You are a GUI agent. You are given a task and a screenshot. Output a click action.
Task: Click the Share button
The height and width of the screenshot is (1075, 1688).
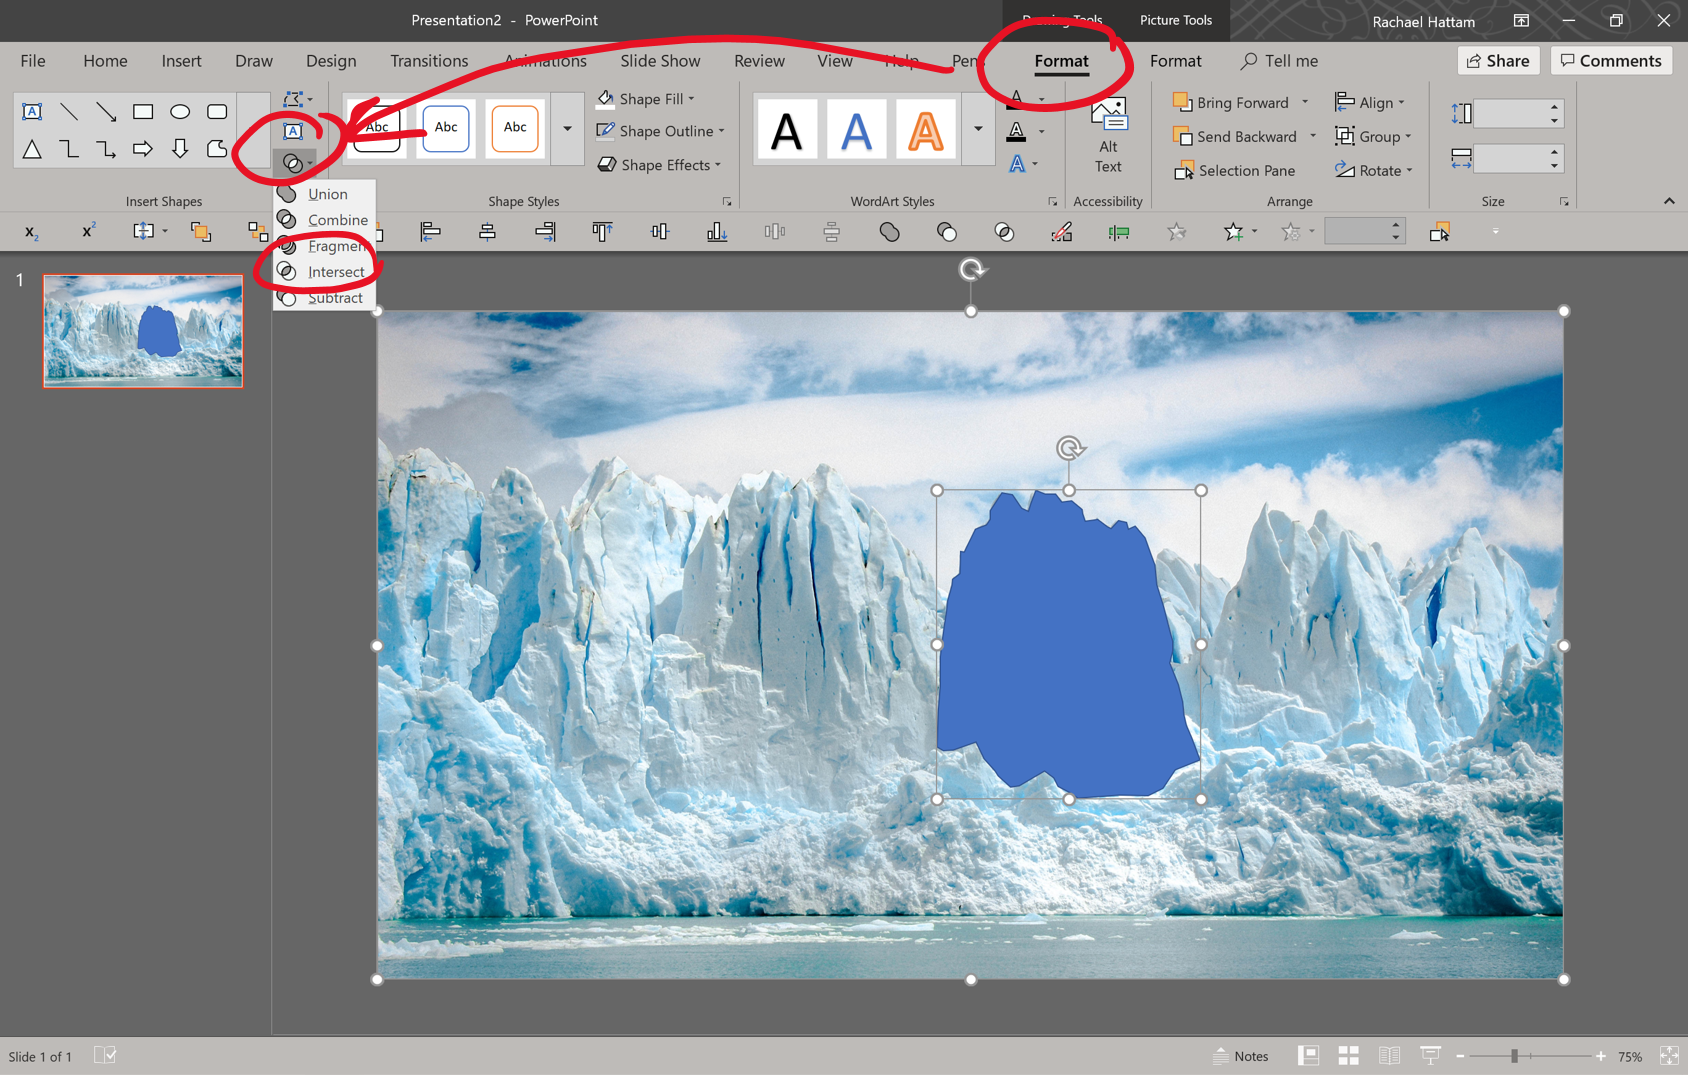pyautogui.click(x=1498, y=60)
